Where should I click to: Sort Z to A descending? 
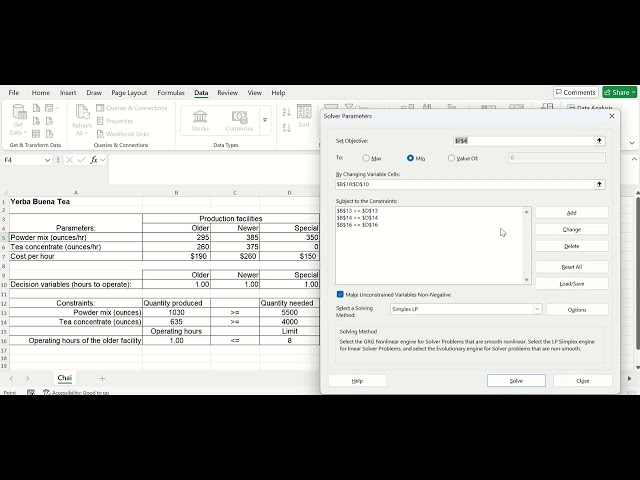tap(287, 128)
